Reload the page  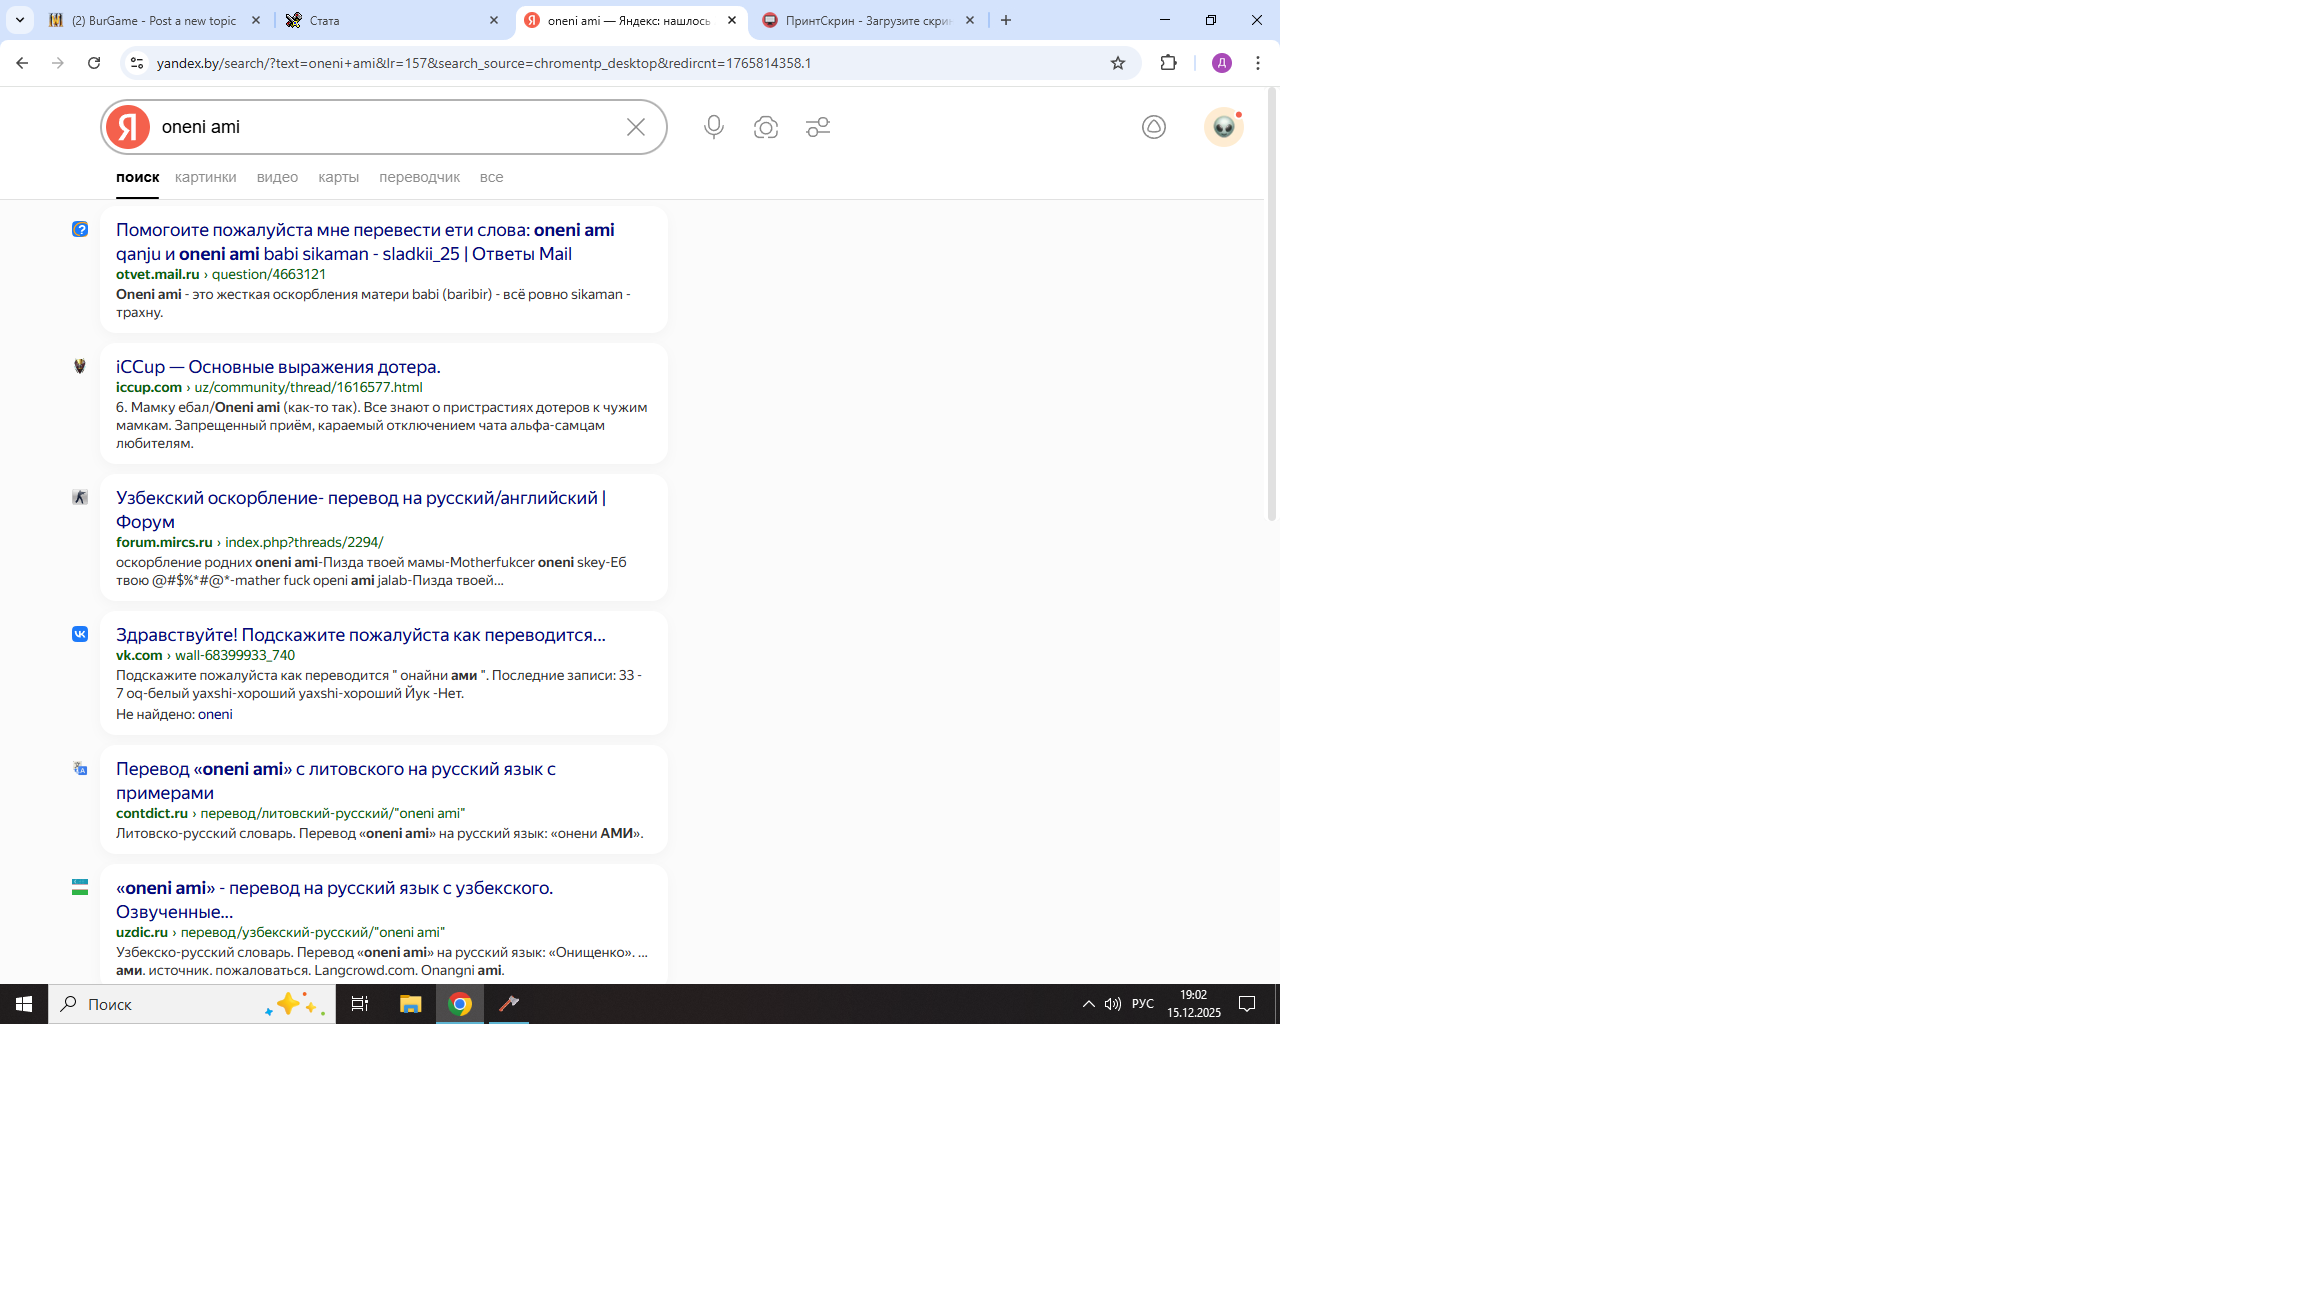point(94,63)
